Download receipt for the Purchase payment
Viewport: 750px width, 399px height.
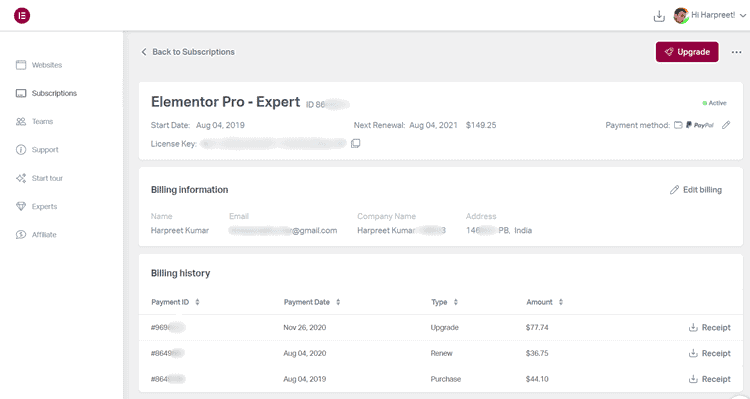click(709, 379)
